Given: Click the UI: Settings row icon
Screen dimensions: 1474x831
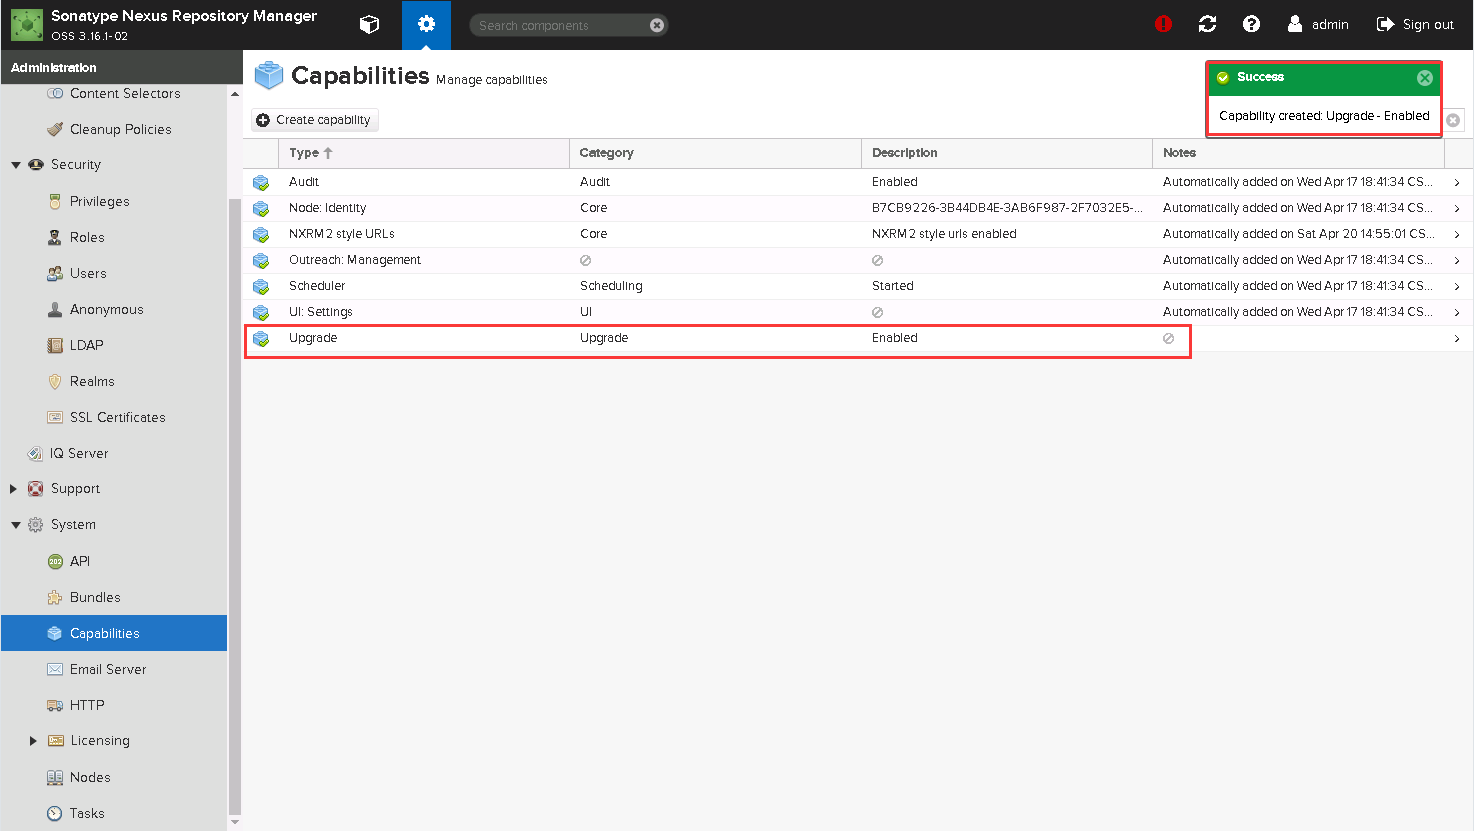Looking at the screenshot, I should point(261,312).
